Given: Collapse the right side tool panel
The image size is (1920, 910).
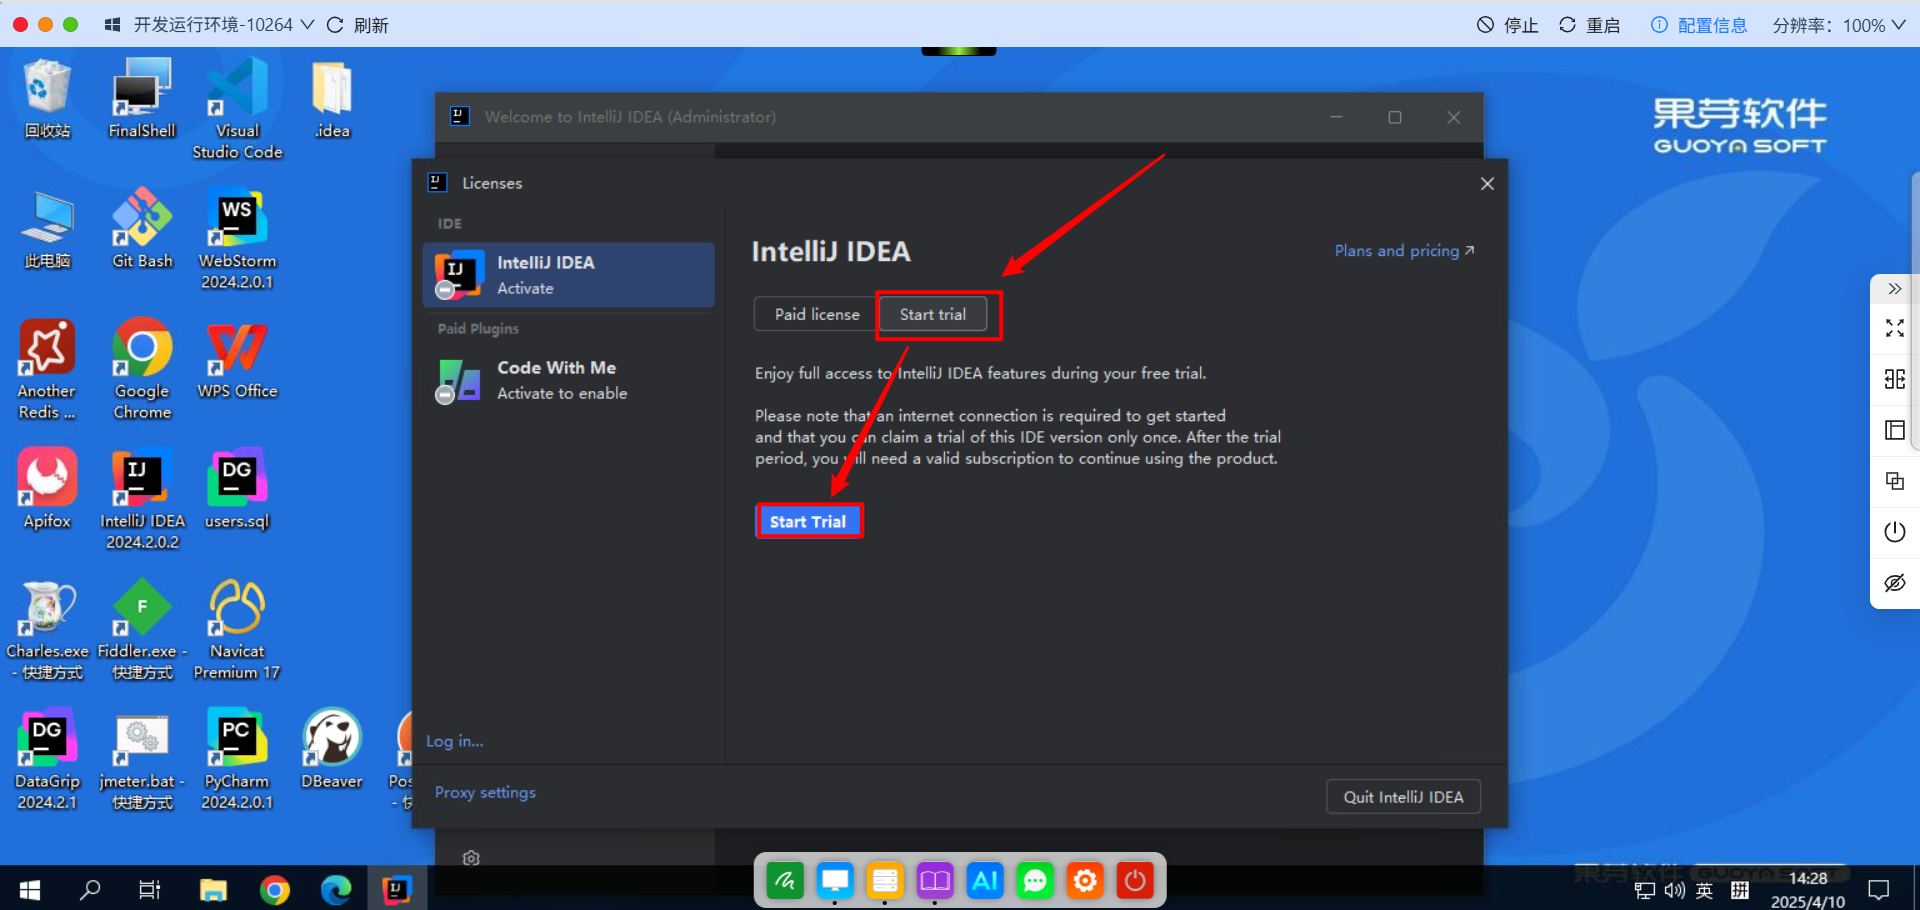Looking at the screenshot, I should click(x=1894, y=289).
